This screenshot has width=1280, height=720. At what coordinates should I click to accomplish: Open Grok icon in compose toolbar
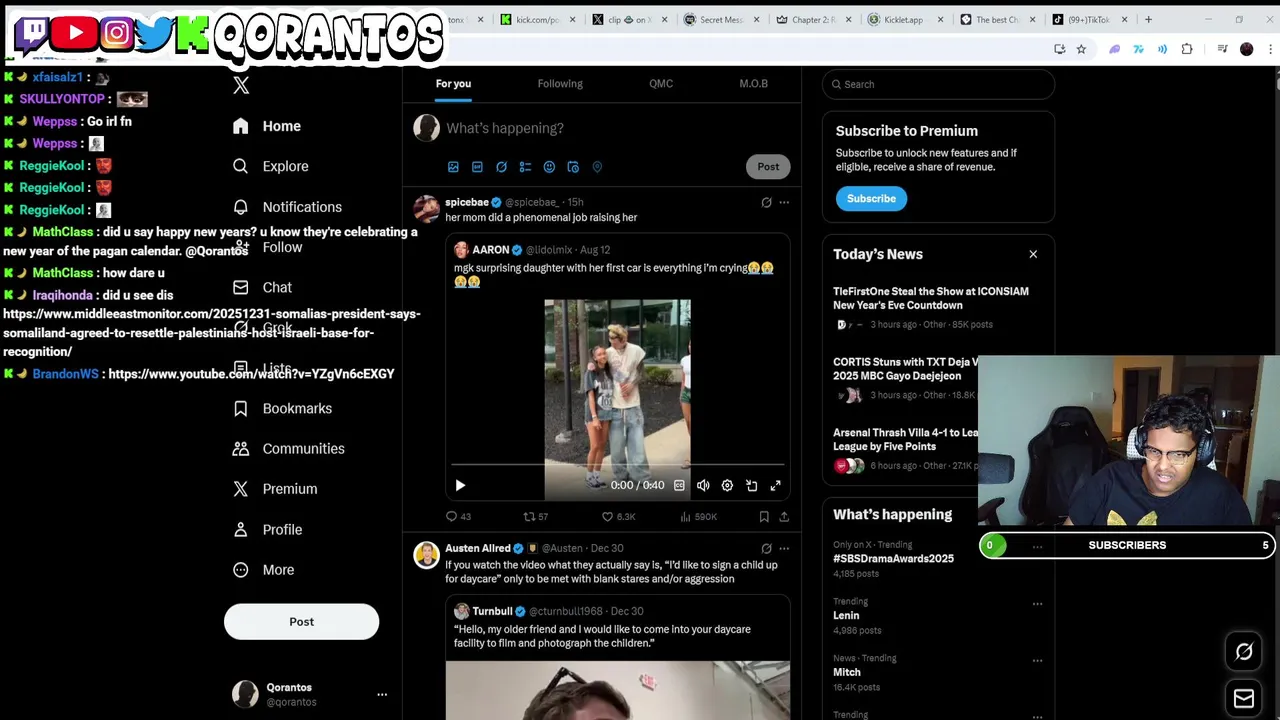click(x=501, y=167)
